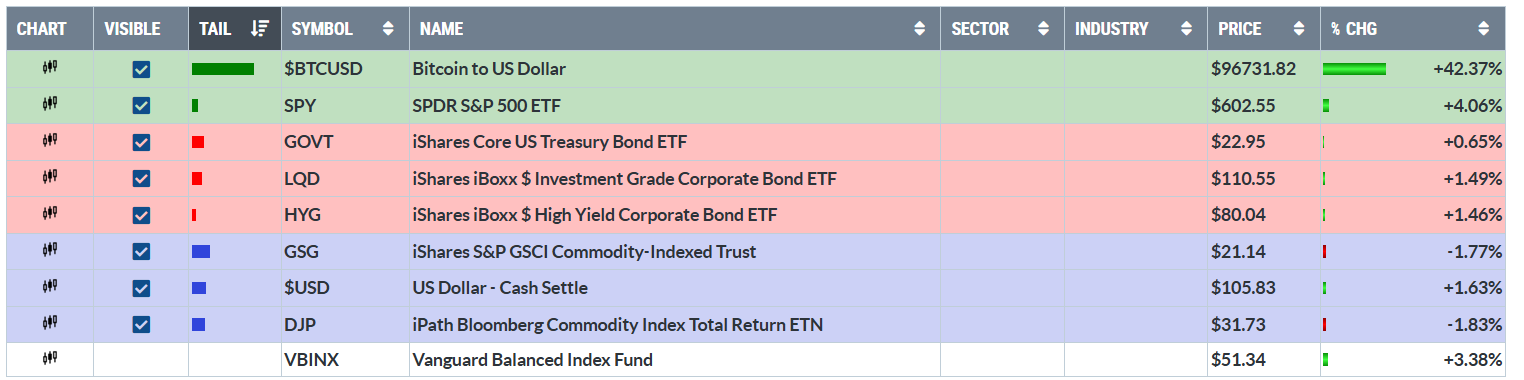Open the chart icon for $USD
The height and width of the screenshot is (380, 1524).
click(50, 287)
